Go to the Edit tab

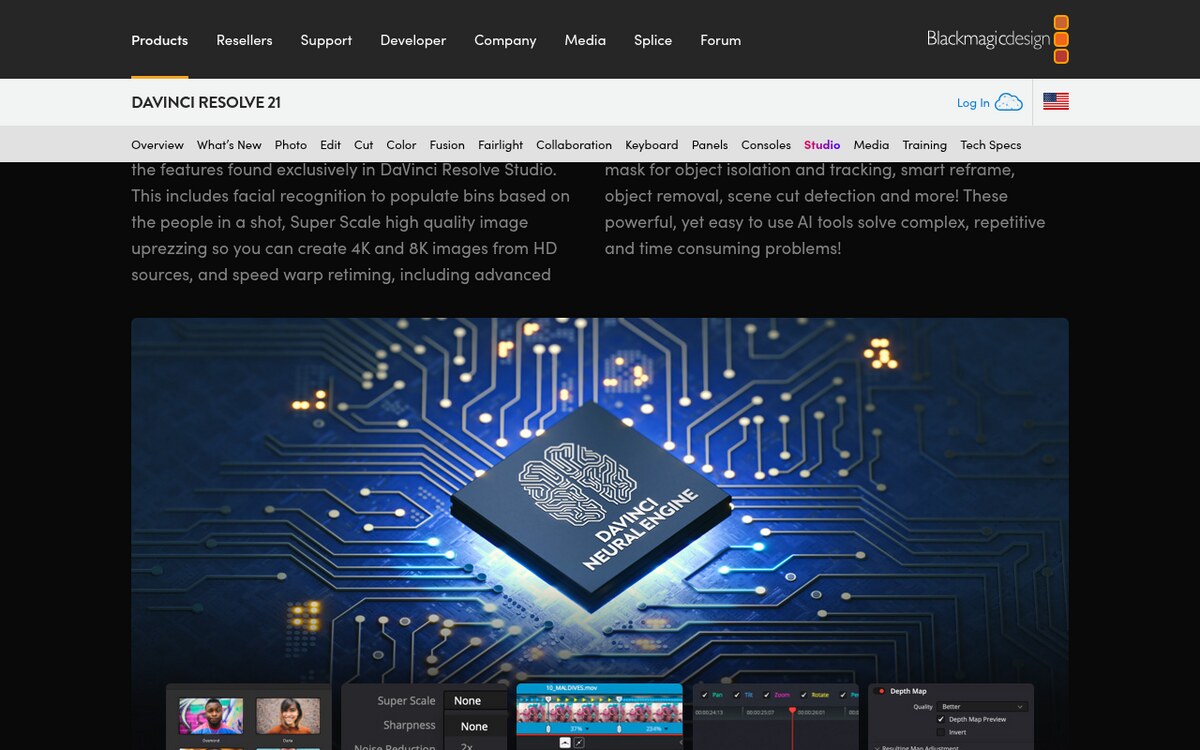(x=330, y=145)
